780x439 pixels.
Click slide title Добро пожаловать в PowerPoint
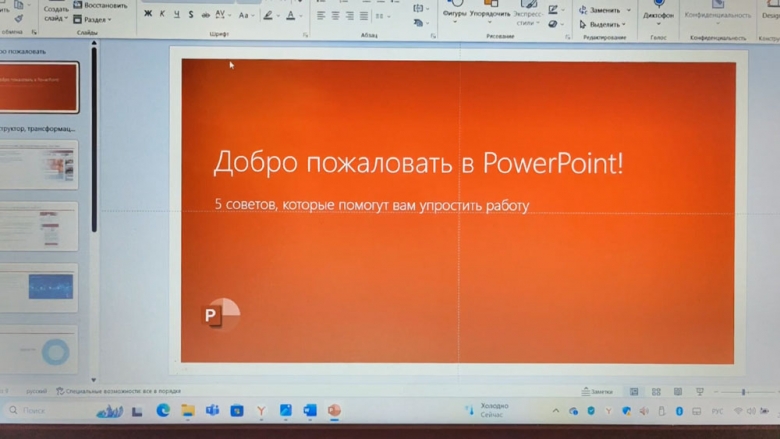[418, 163]
